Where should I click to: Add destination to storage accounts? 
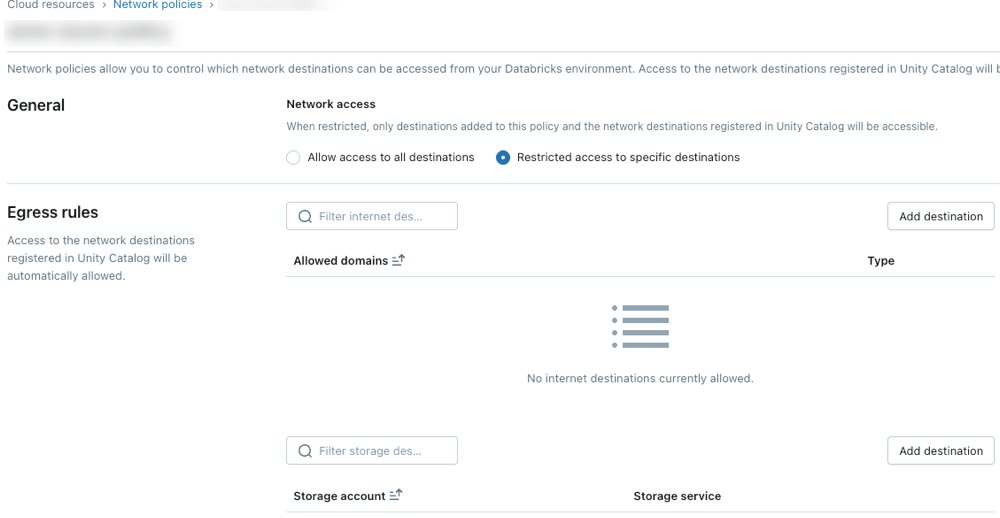940,451
